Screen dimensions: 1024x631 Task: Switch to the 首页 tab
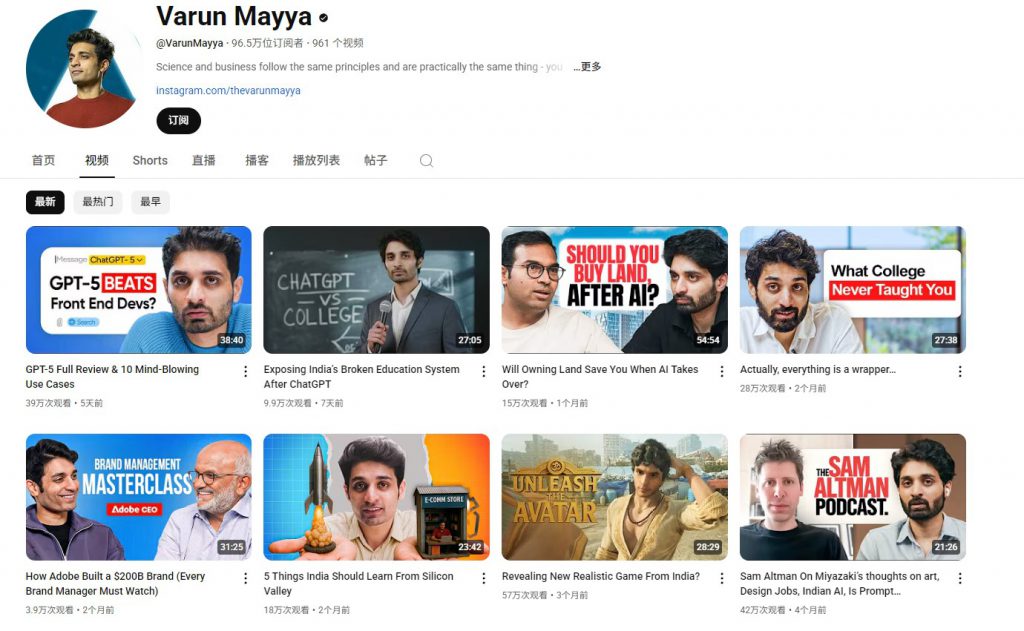point(44,161)
